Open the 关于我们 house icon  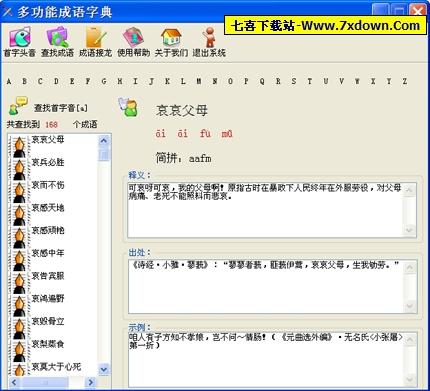(x=171, y=42)
